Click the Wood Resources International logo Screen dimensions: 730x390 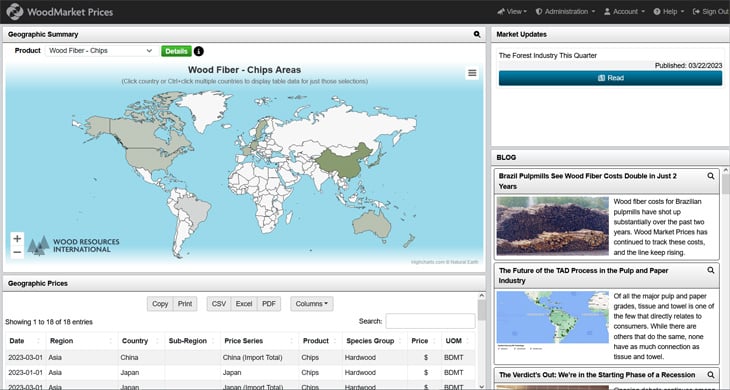coord(73,245)
